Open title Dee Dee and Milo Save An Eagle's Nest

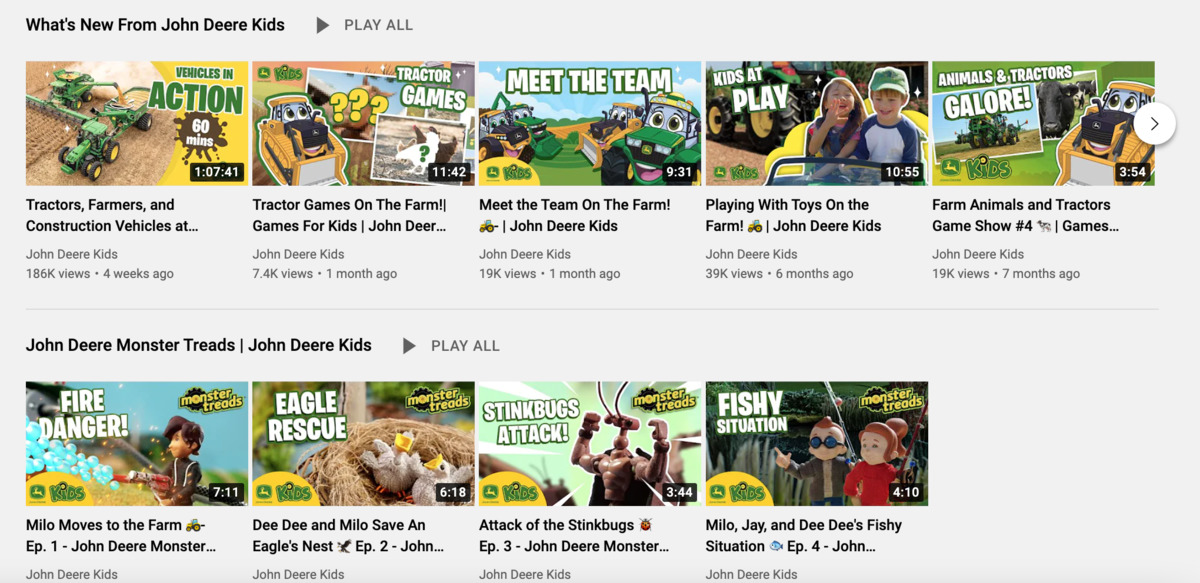coord(348,536)
